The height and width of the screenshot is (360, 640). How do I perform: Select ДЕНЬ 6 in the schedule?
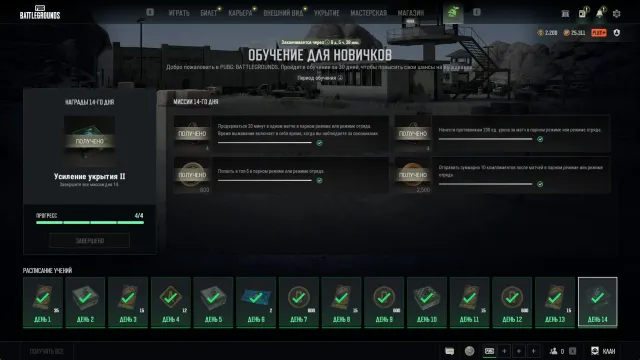[x=256, y=302]
